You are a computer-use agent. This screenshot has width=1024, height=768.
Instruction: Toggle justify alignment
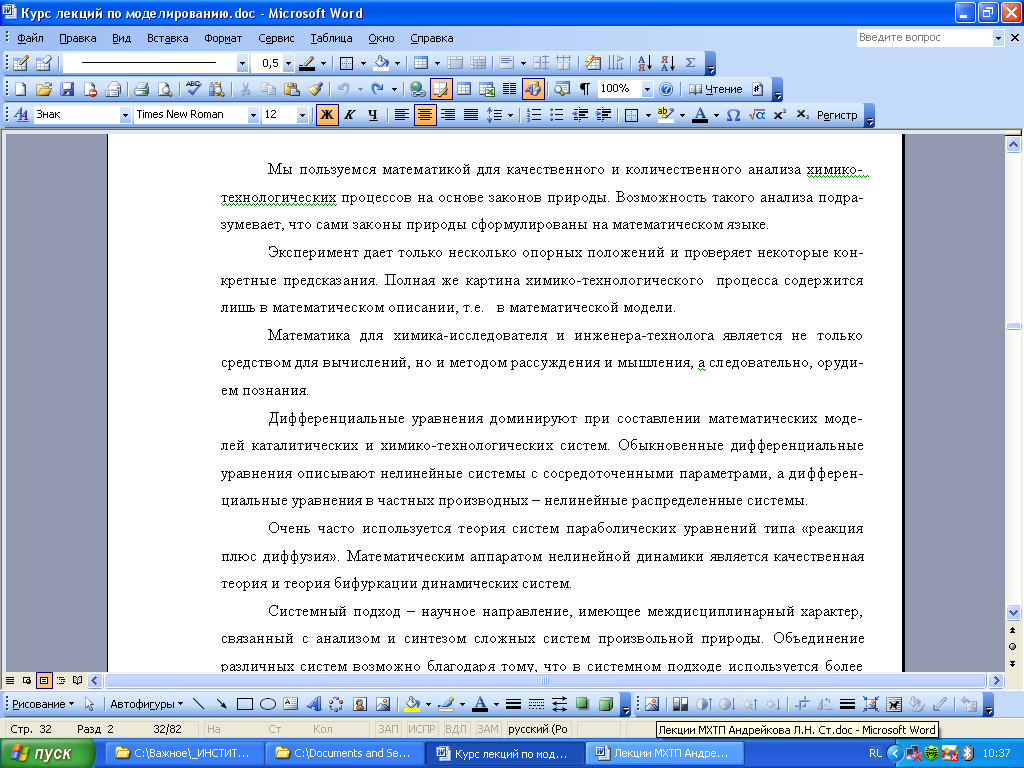pos(471,115)
